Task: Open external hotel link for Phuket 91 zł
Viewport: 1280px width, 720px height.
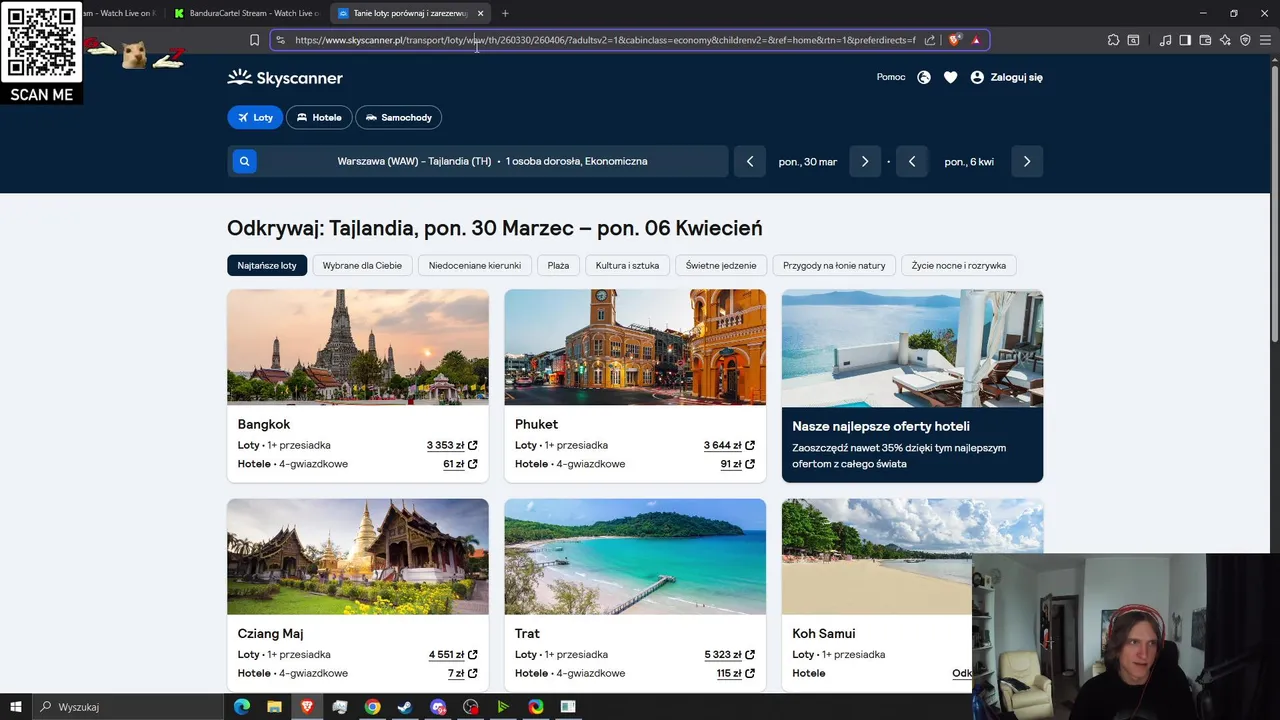Action: 750,464
